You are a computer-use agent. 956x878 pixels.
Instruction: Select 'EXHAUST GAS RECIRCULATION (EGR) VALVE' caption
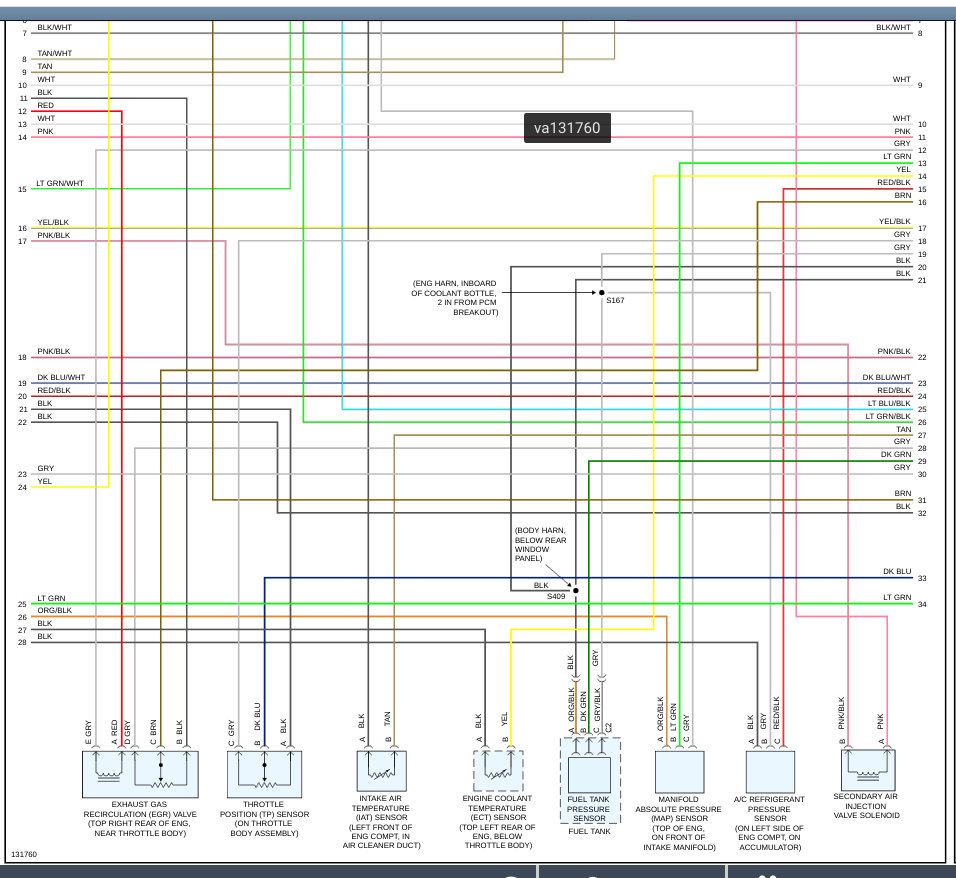point(140,819)
